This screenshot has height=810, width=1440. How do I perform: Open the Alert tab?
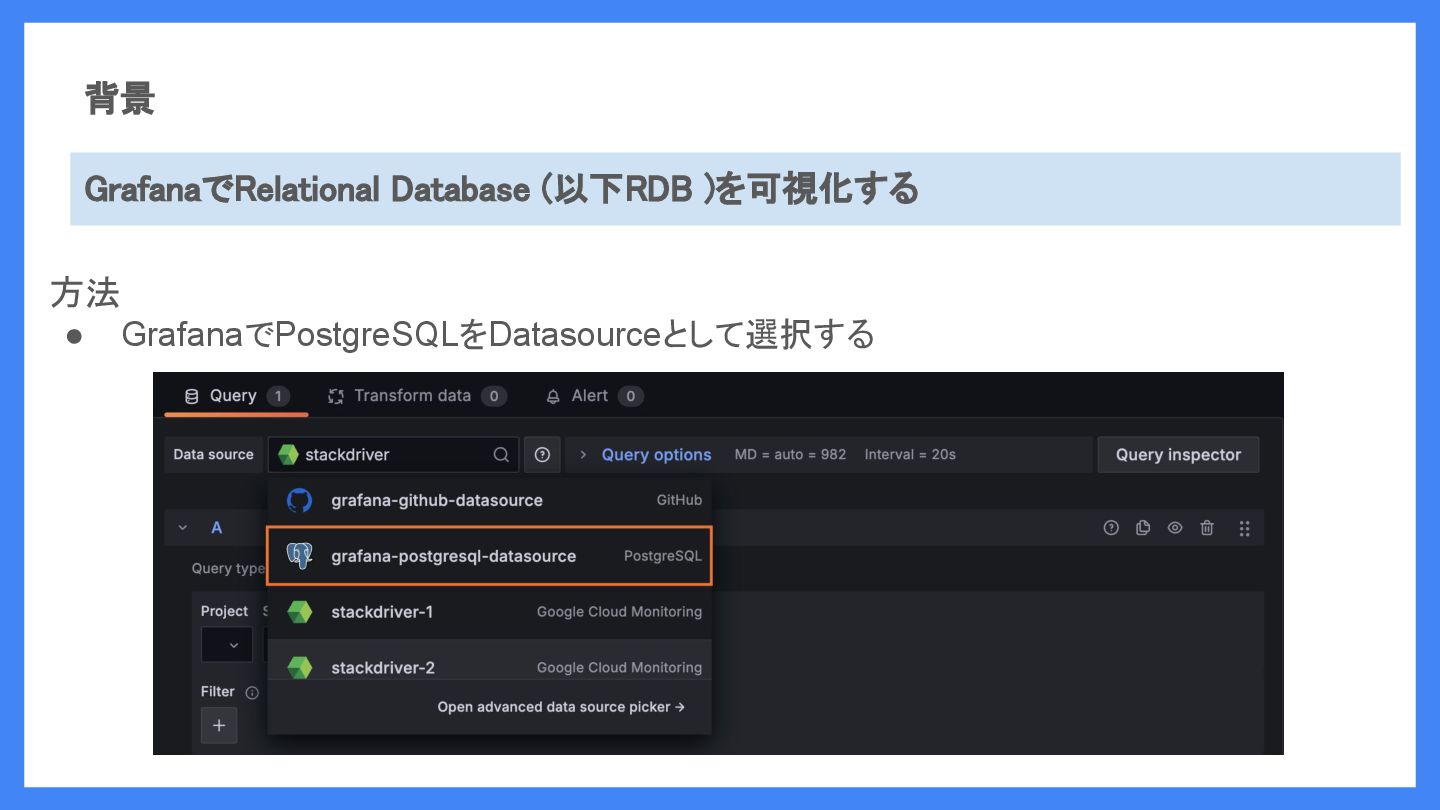pos(593,396)
